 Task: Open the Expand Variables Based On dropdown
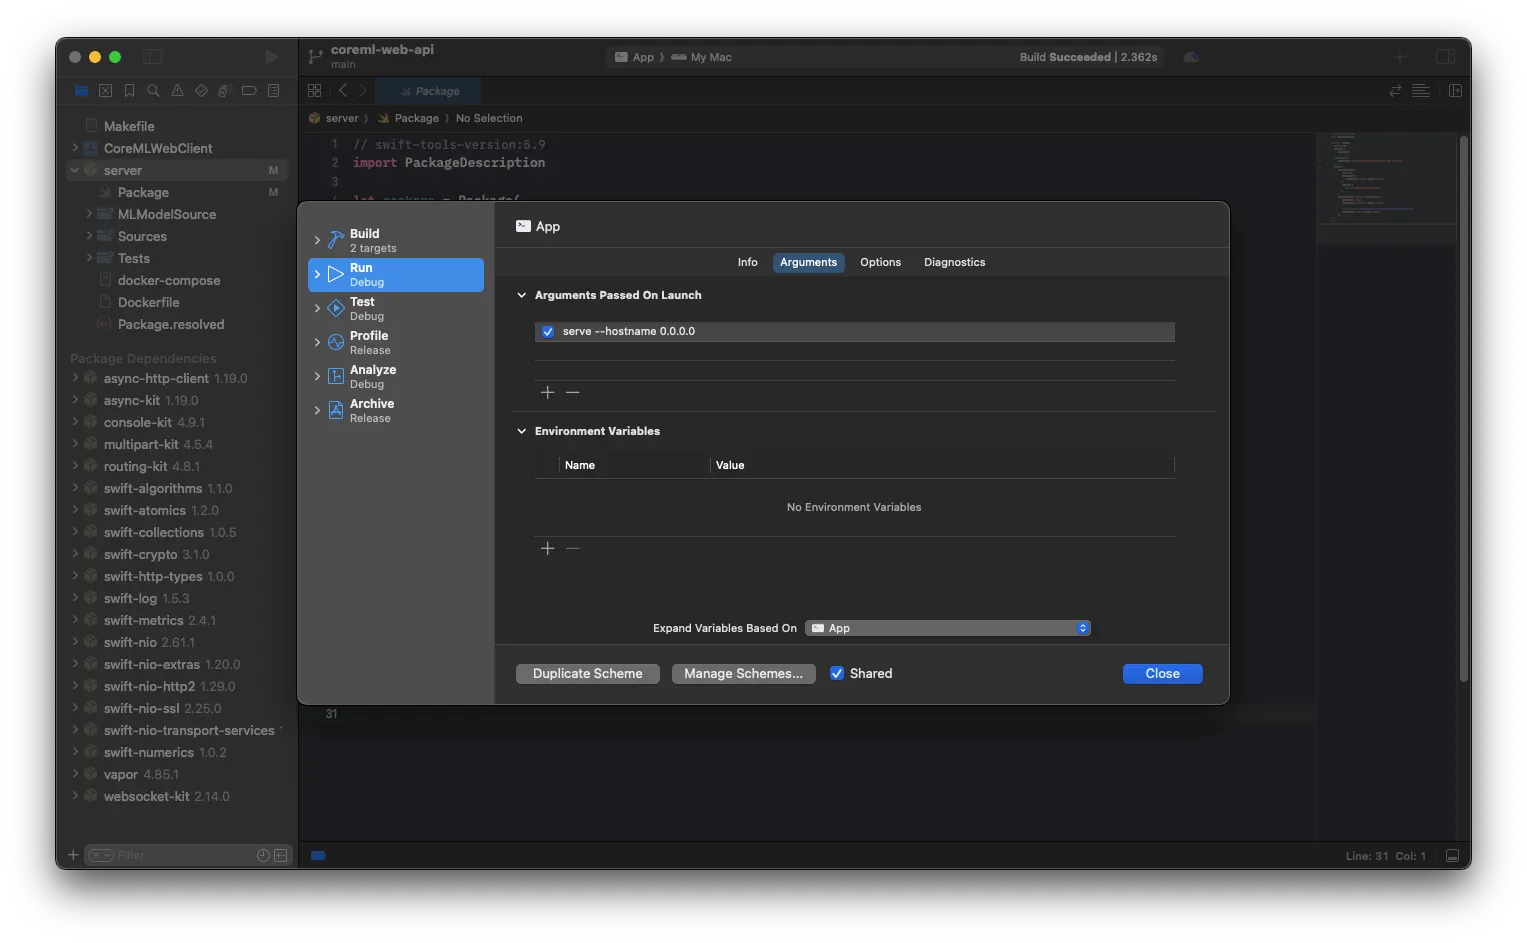pos(947,627)
